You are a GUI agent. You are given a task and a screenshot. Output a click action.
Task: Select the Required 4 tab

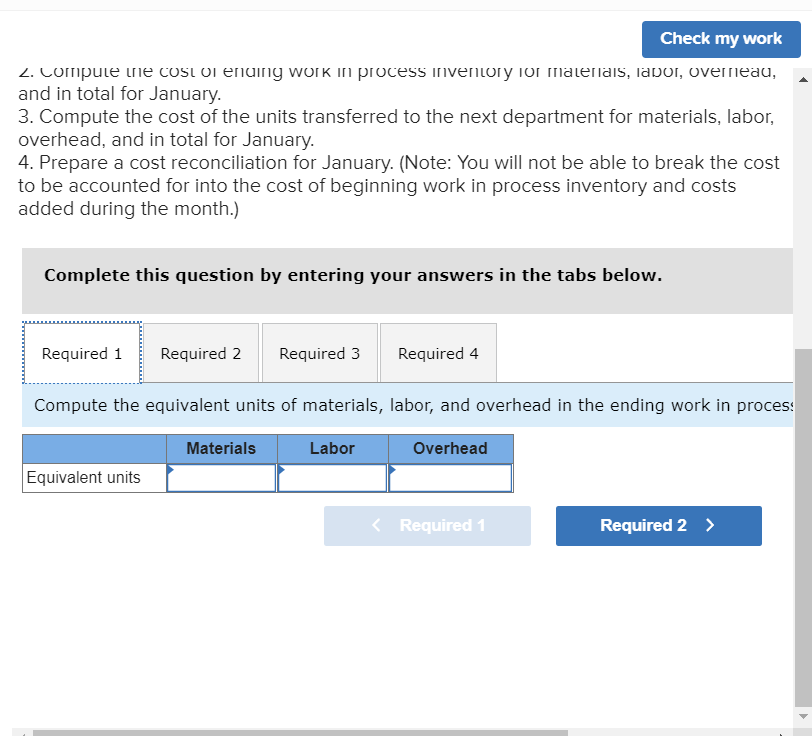[438, 353]
